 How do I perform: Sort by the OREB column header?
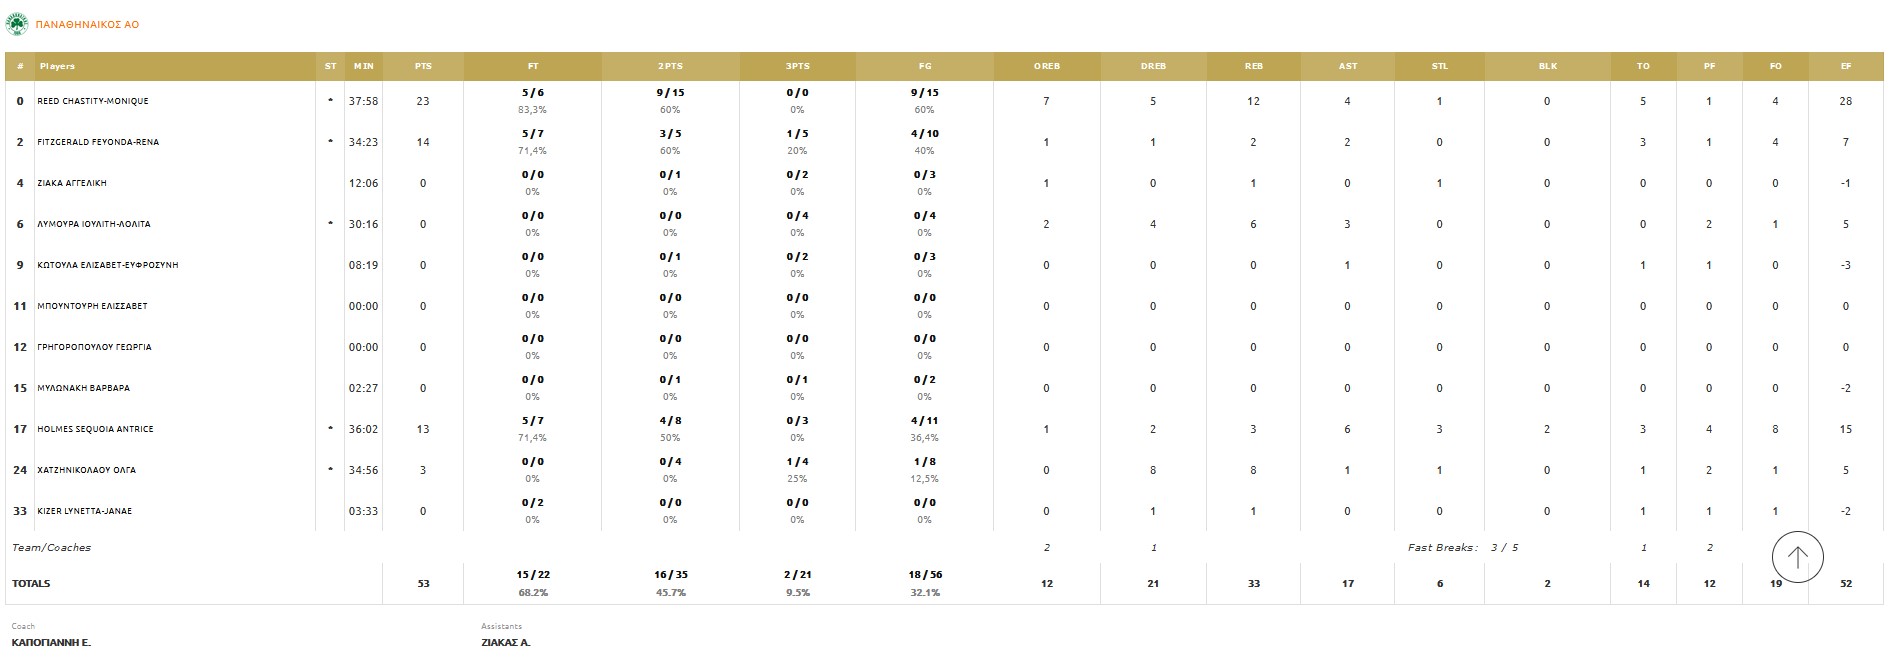1046,66
